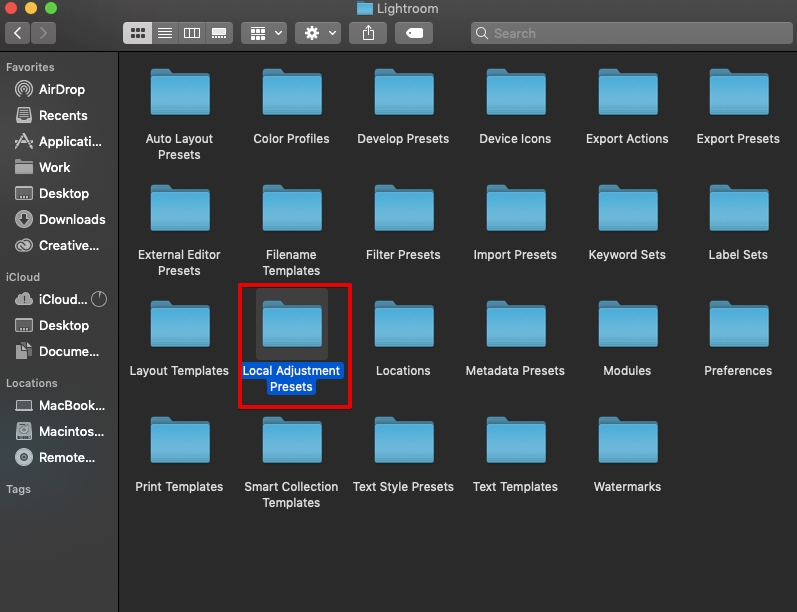Switch to list view
The width and height of the screenshot is (797, 612).
coord(165,33)
